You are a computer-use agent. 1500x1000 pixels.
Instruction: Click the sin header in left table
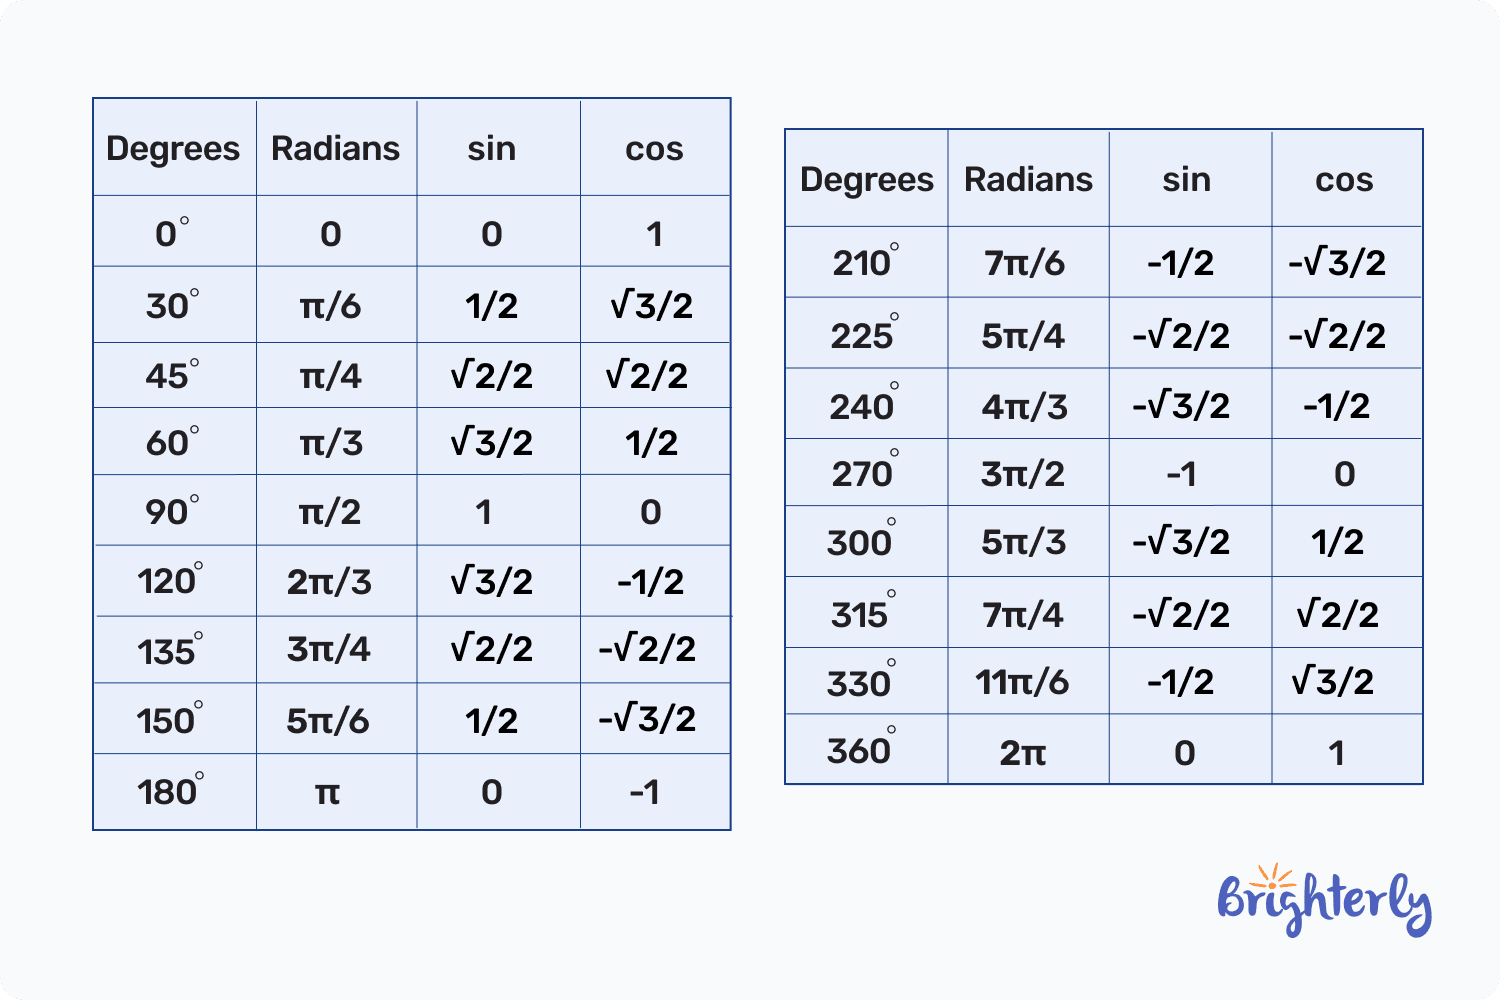point(492,149)
